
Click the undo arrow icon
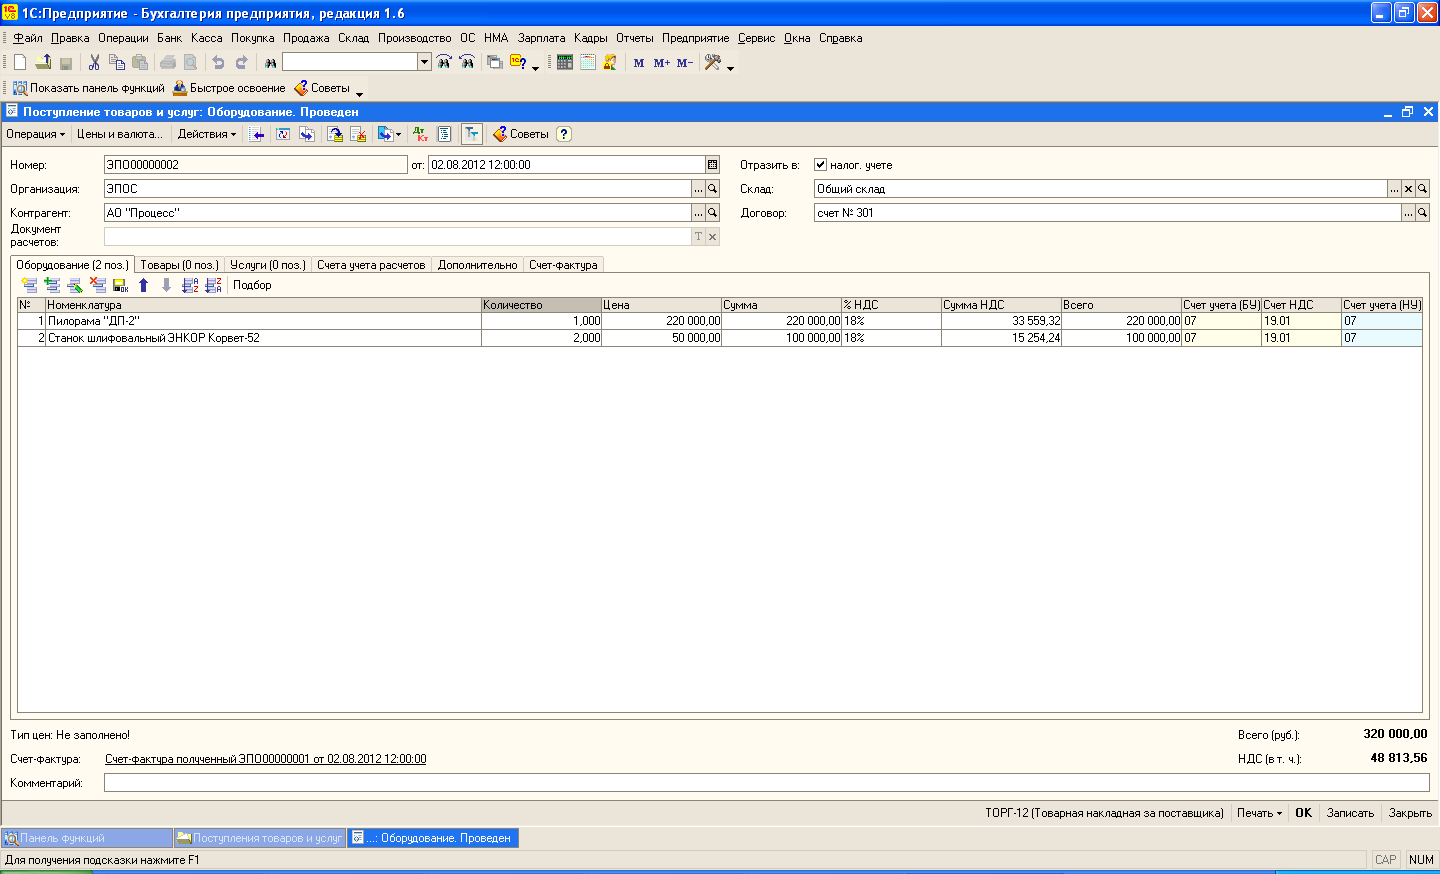[218, 62]
